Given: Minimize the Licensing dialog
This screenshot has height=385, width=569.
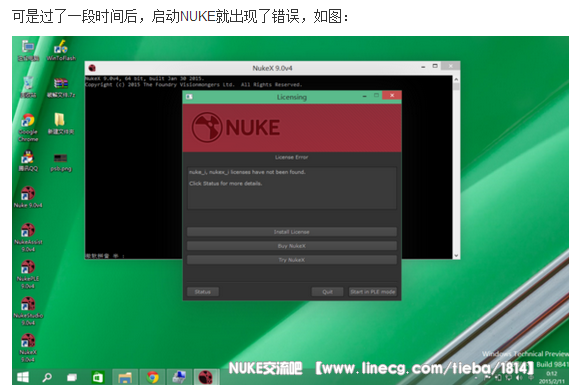Looking at the screenshot, I should pyautogui.click(x=364, y=96).
